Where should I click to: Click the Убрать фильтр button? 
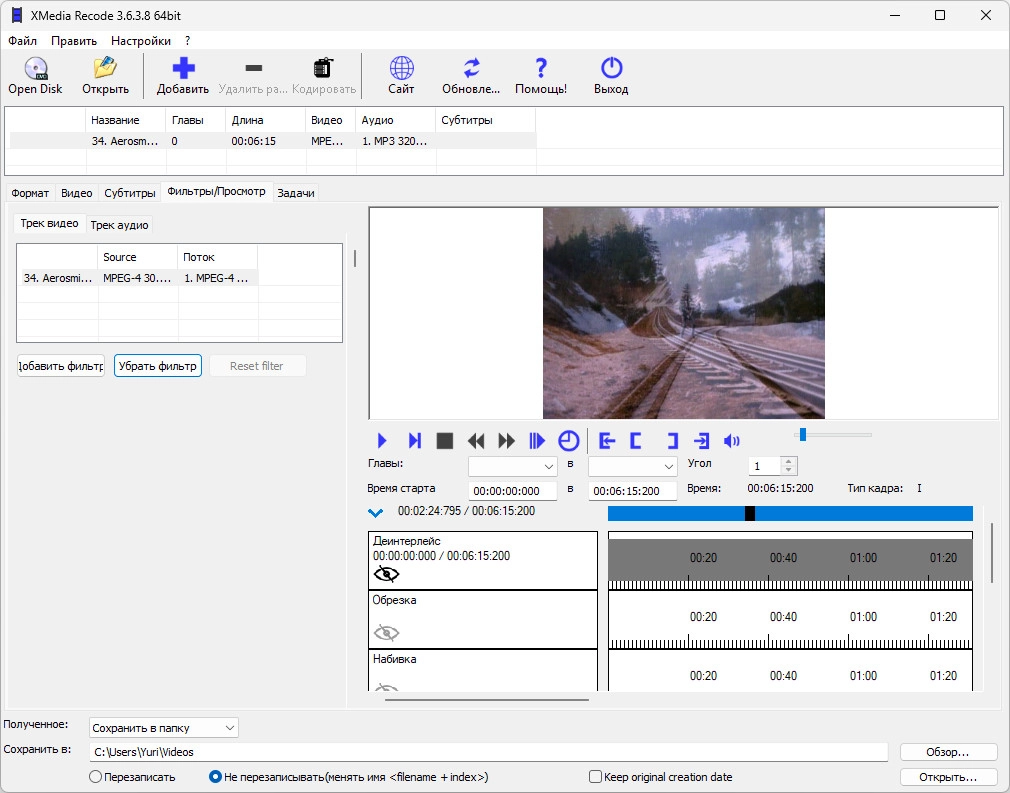point(158,366)
